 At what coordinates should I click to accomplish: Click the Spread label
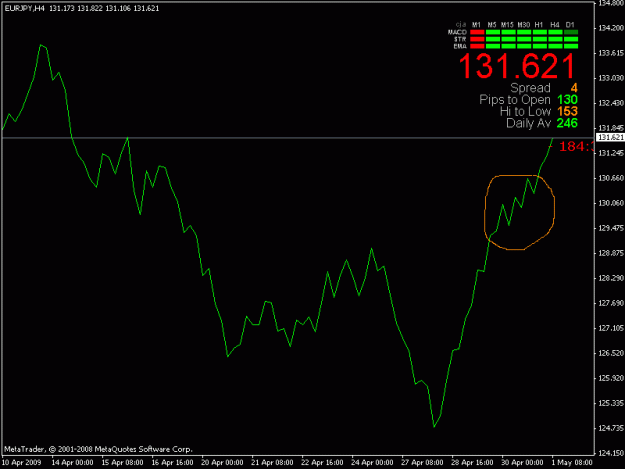click(x=530, y=88)
